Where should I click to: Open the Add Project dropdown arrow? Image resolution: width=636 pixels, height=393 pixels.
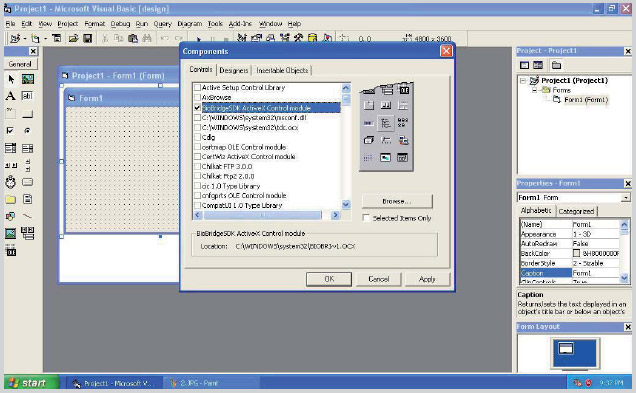[25, 39]
